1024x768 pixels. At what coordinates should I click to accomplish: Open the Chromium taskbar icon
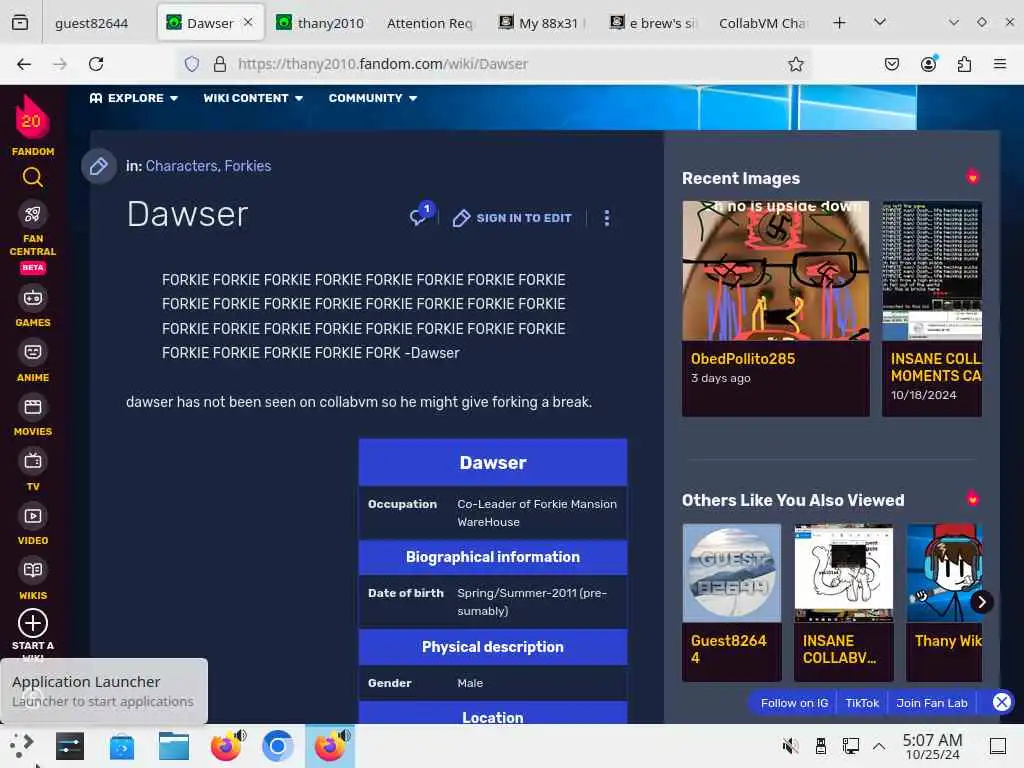pyautogui.click(x=278, y=746)
